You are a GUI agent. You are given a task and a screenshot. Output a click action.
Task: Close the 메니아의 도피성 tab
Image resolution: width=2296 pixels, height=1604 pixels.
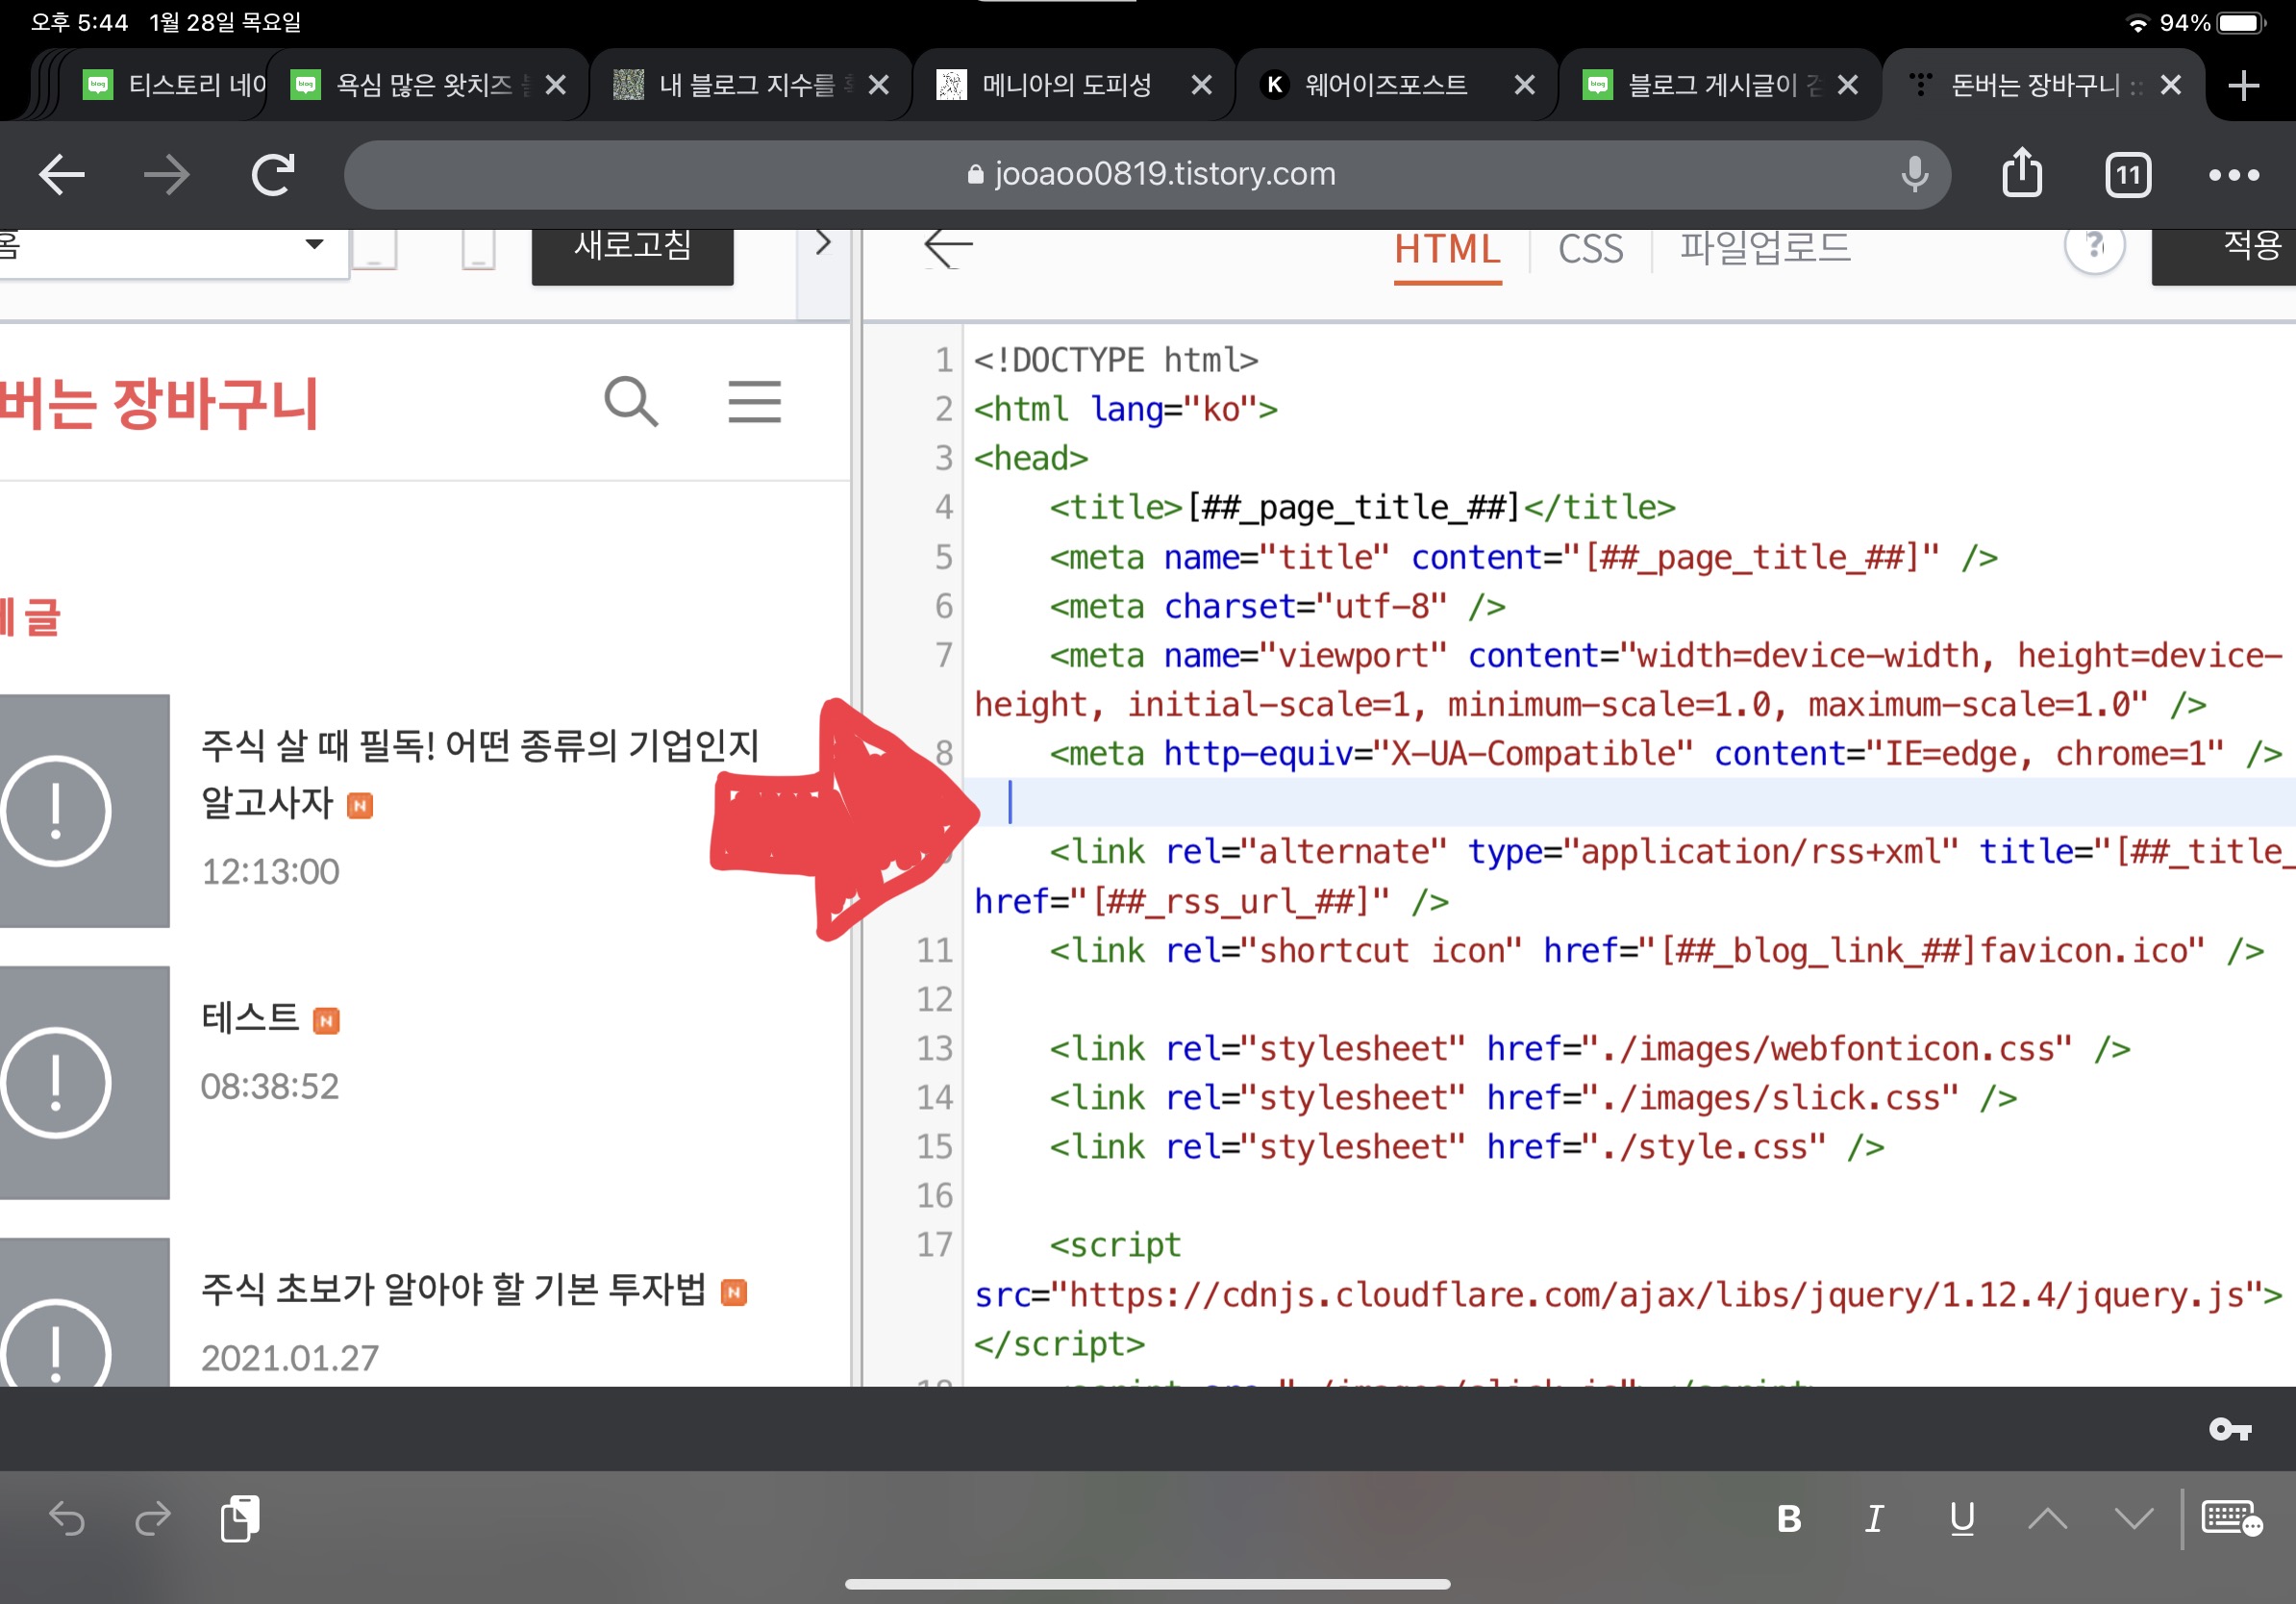[1202, 85]
